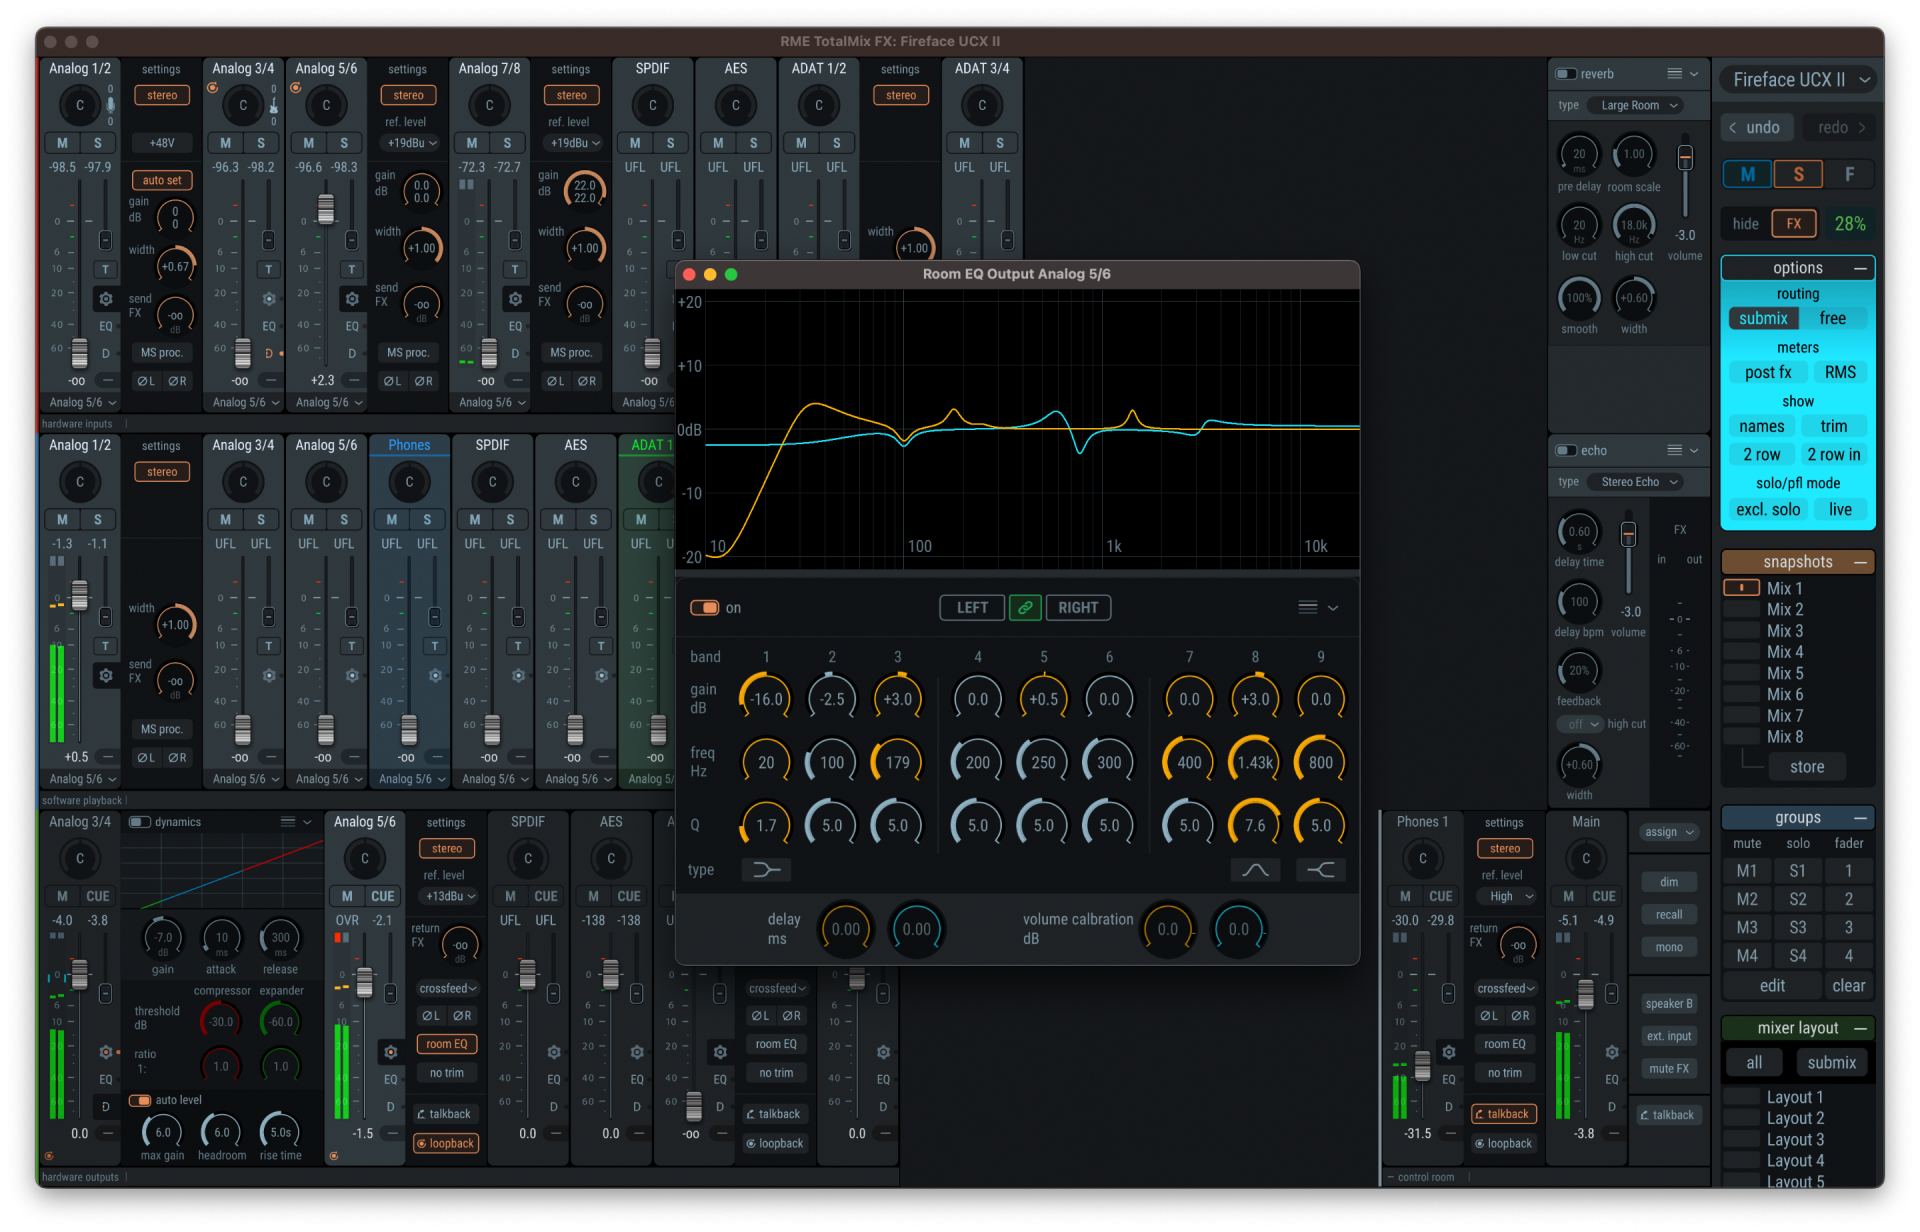Select the band 9 shelf filter type icon
Screen dimensions: 1920x1232
tap(1321, 870)
